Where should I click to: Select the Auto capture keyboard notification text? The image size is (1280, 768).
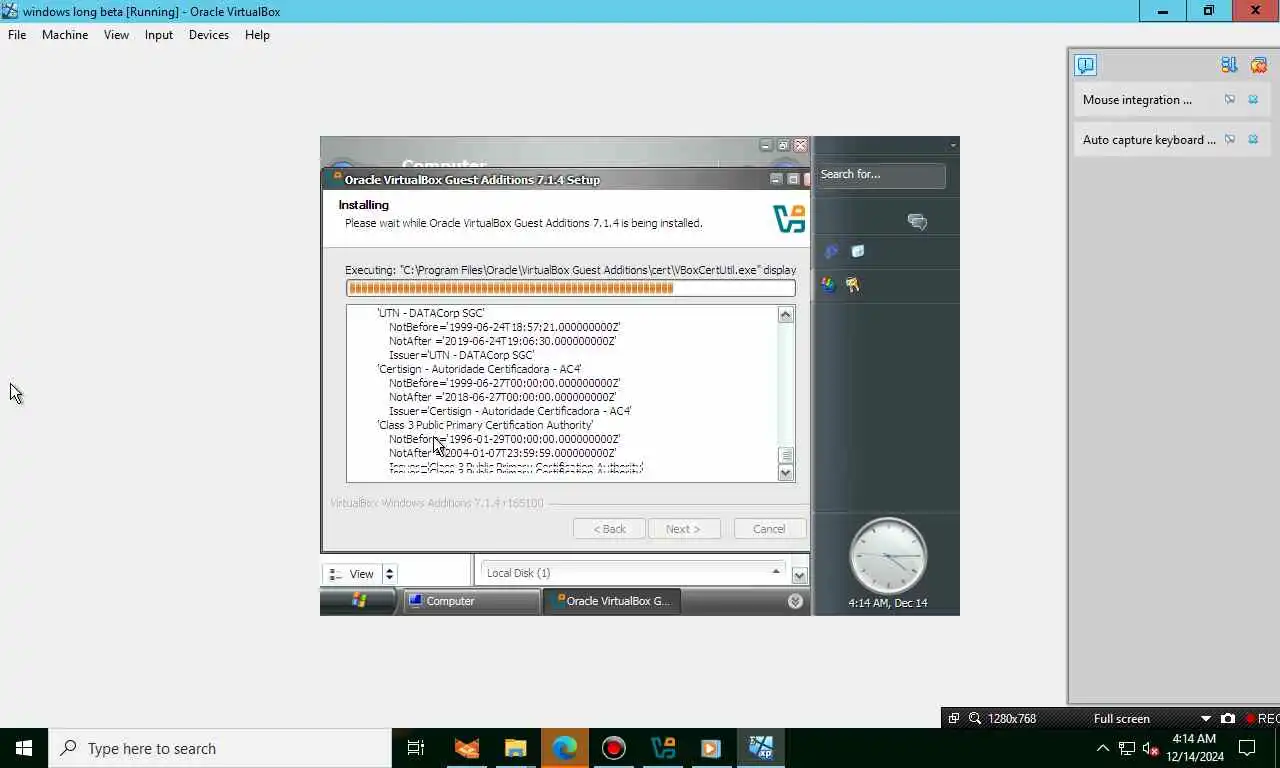(x=1149, y=140)
